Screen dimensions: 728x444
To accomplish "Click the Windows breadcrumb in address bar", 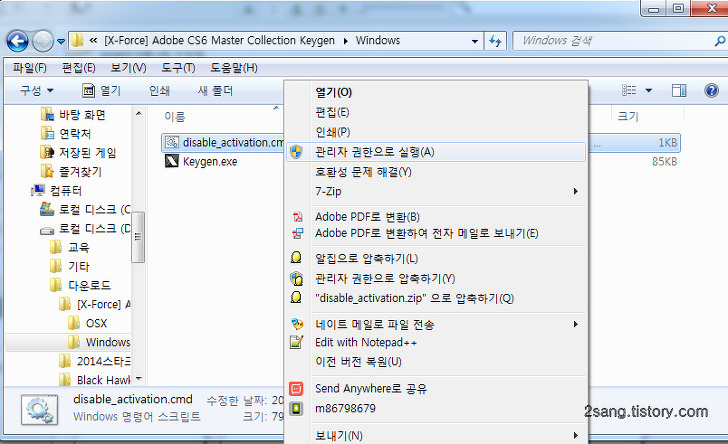I will point(377,40).
